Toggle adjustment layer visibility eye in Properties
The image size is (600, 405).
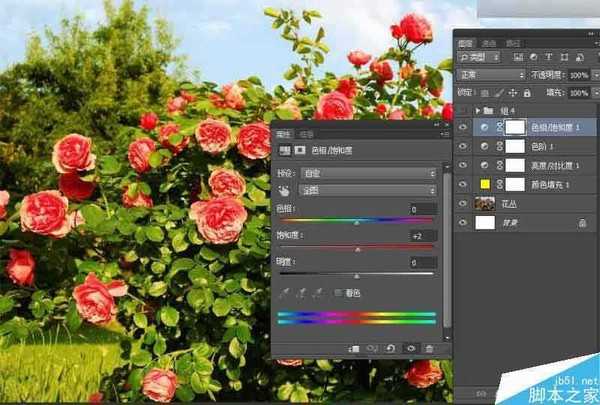click(x=411, y=348)
